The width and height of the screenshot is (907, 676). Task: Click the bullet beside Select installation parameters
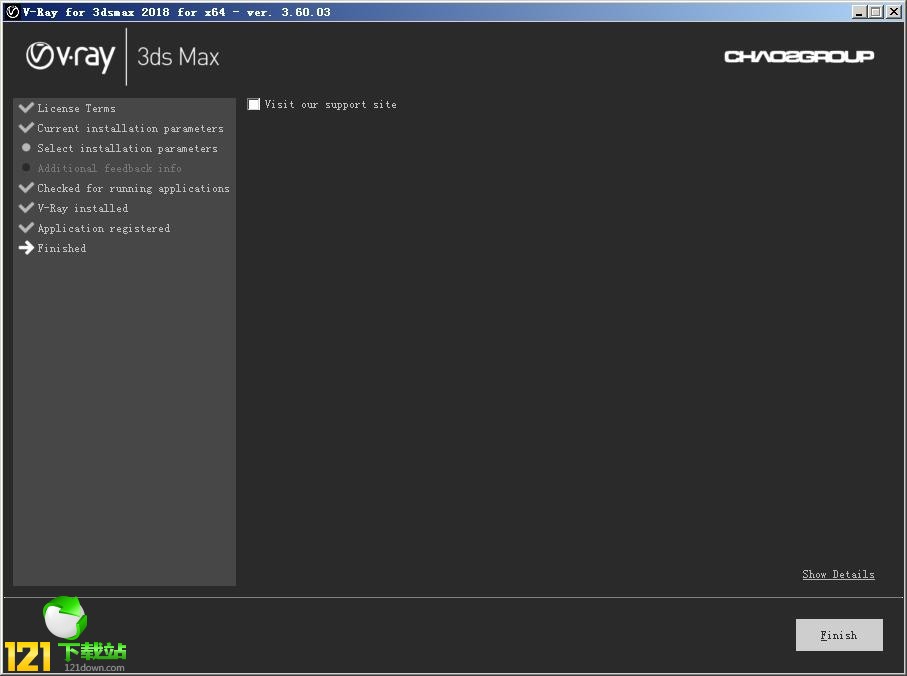[x=26, y=148]
